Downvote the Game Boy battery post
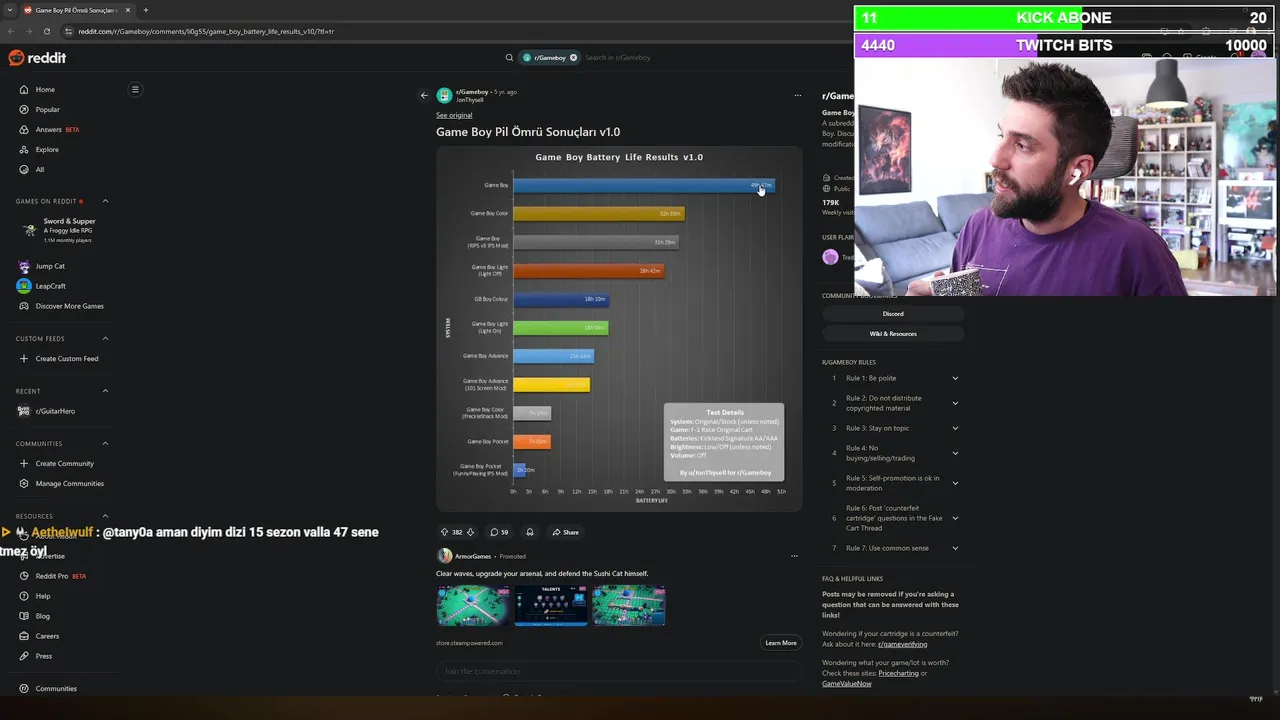 [470, 532]
